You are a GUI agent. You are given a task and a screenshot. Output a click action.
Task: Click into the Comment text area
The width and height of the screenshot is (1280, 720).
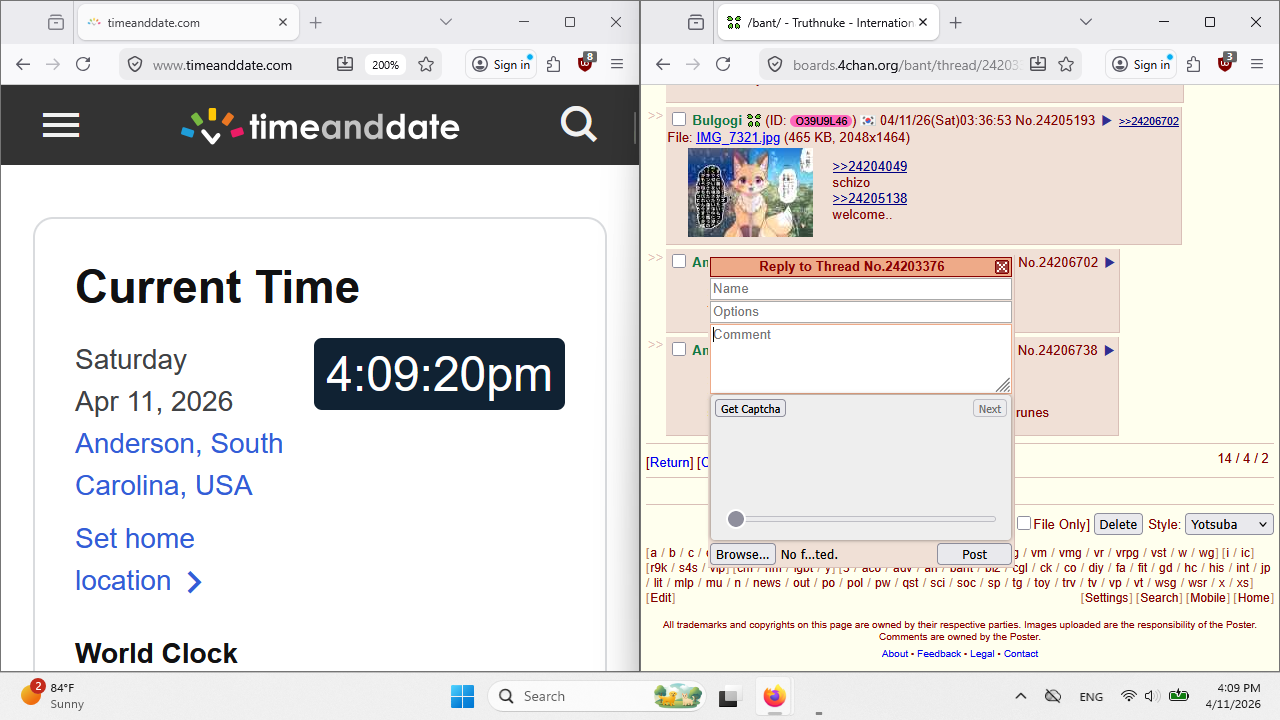(861, 359)
